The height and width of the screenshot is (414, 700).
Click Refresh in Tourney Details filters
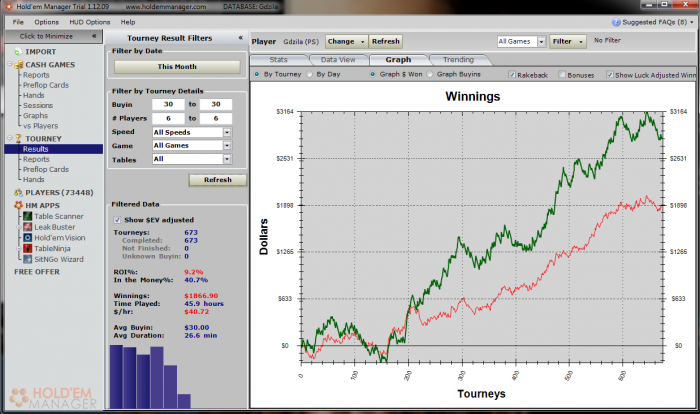point(218,180)
